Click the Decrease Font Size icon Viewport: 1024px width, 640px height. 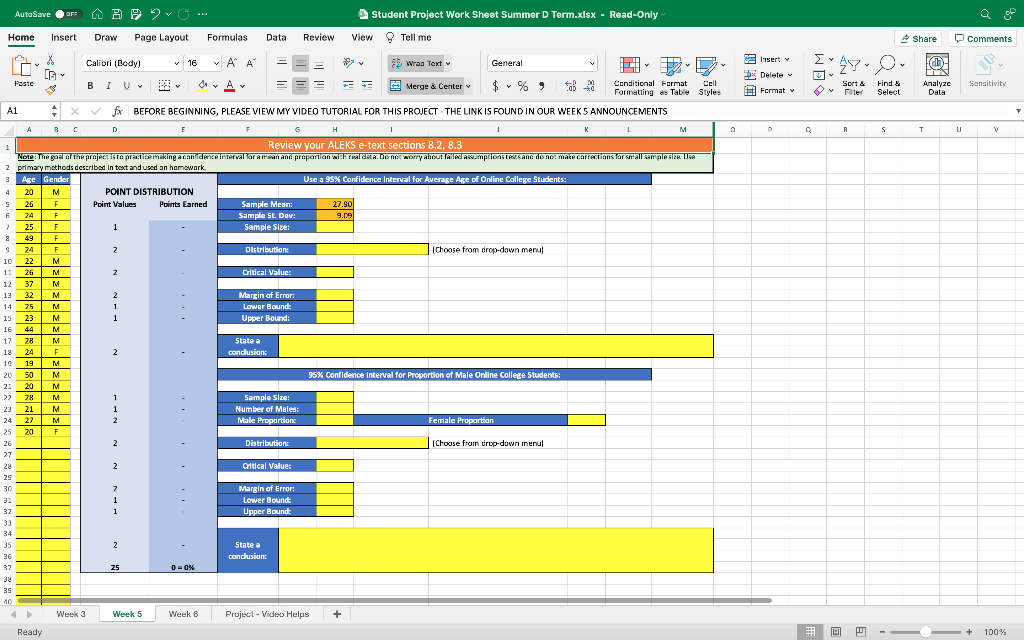point(251,63)
